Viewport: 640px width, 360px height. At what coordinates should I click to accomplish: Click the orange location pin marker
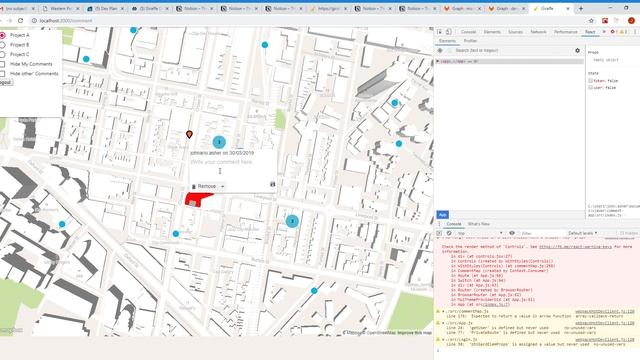189,134
